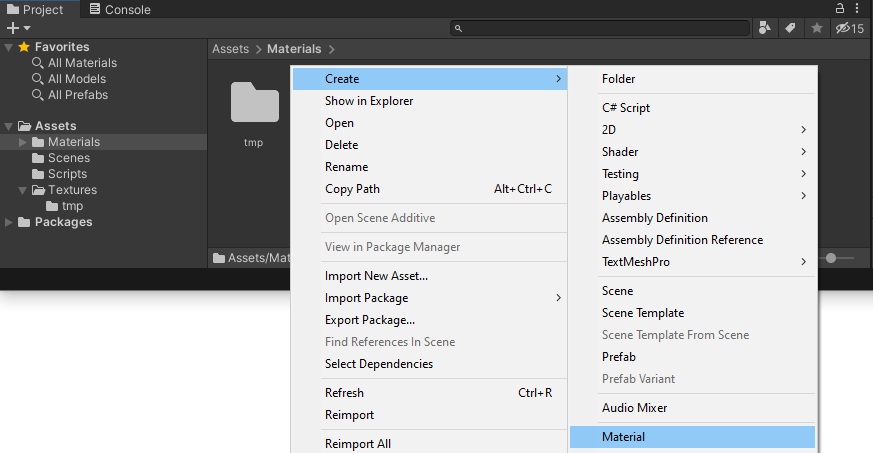Click the star save-search icon

click(x=816, y=28)
